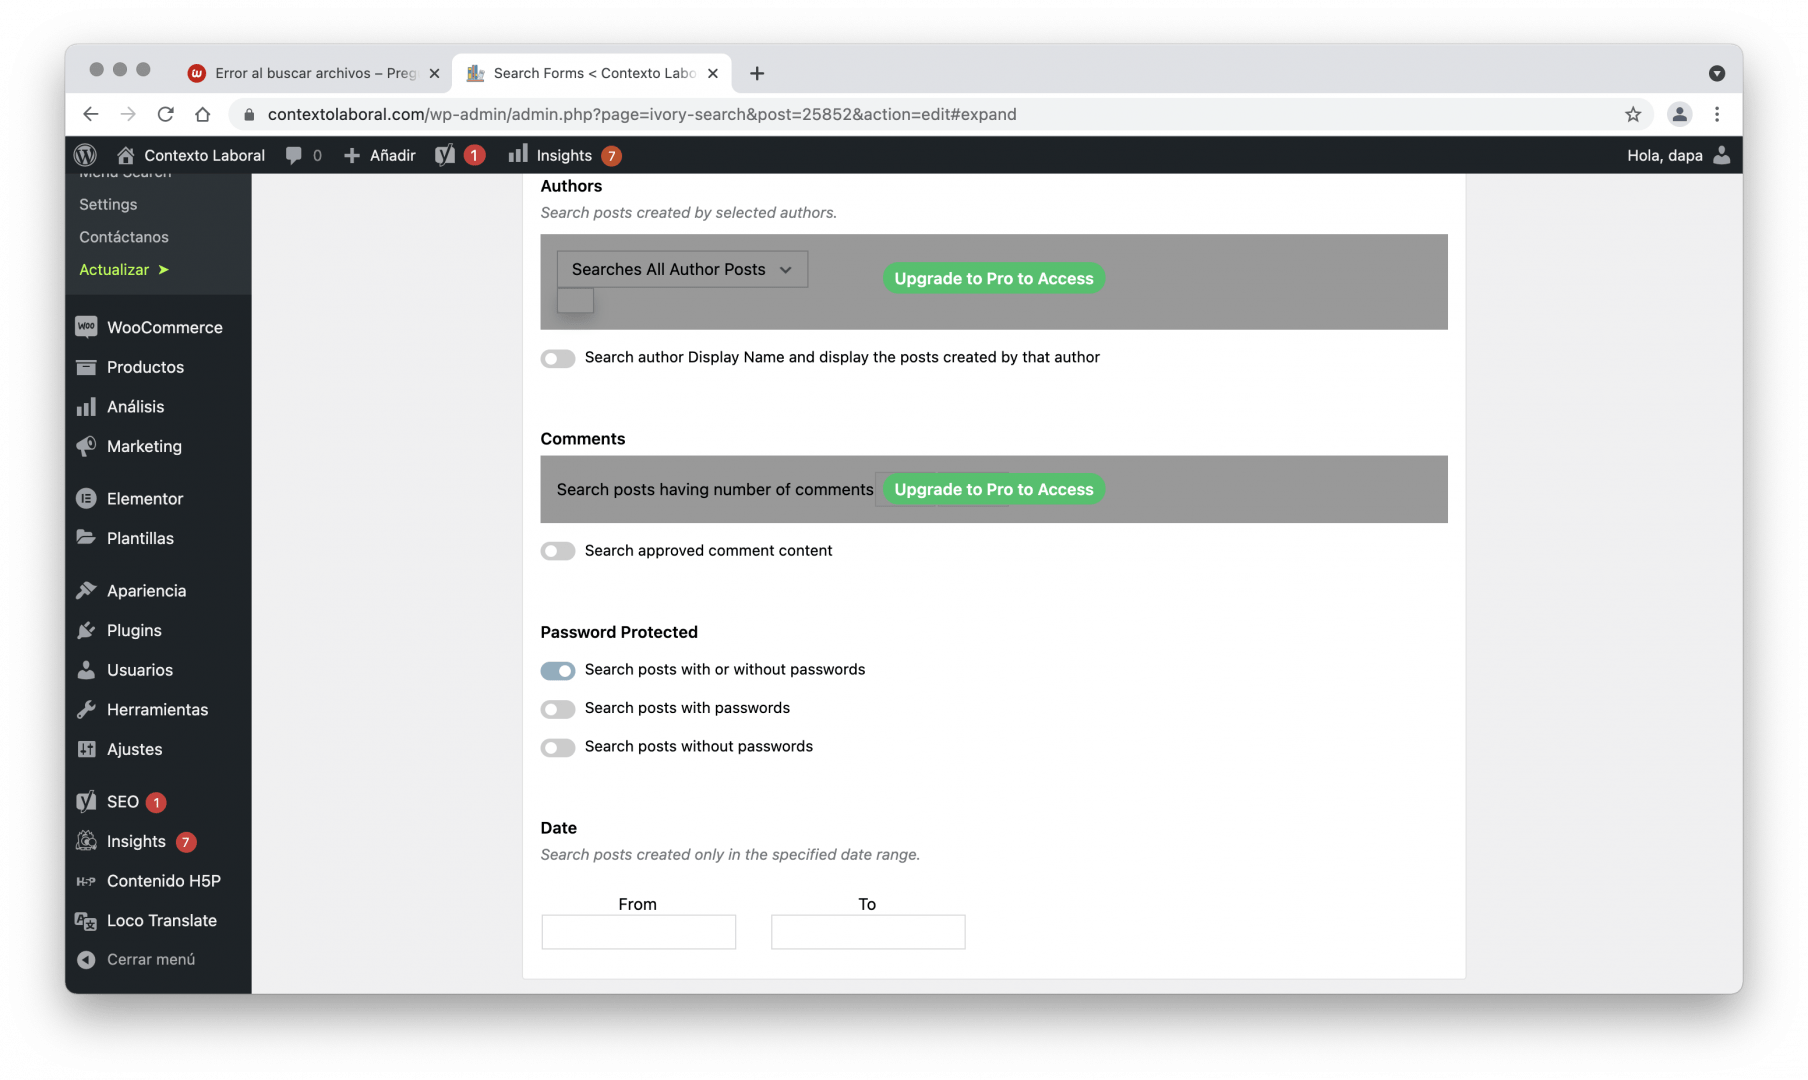Click Upgrade to Pro in Comments section
Image resolution: width=1808 pixels, height=1080 pixels.
[x=994, y=489]
